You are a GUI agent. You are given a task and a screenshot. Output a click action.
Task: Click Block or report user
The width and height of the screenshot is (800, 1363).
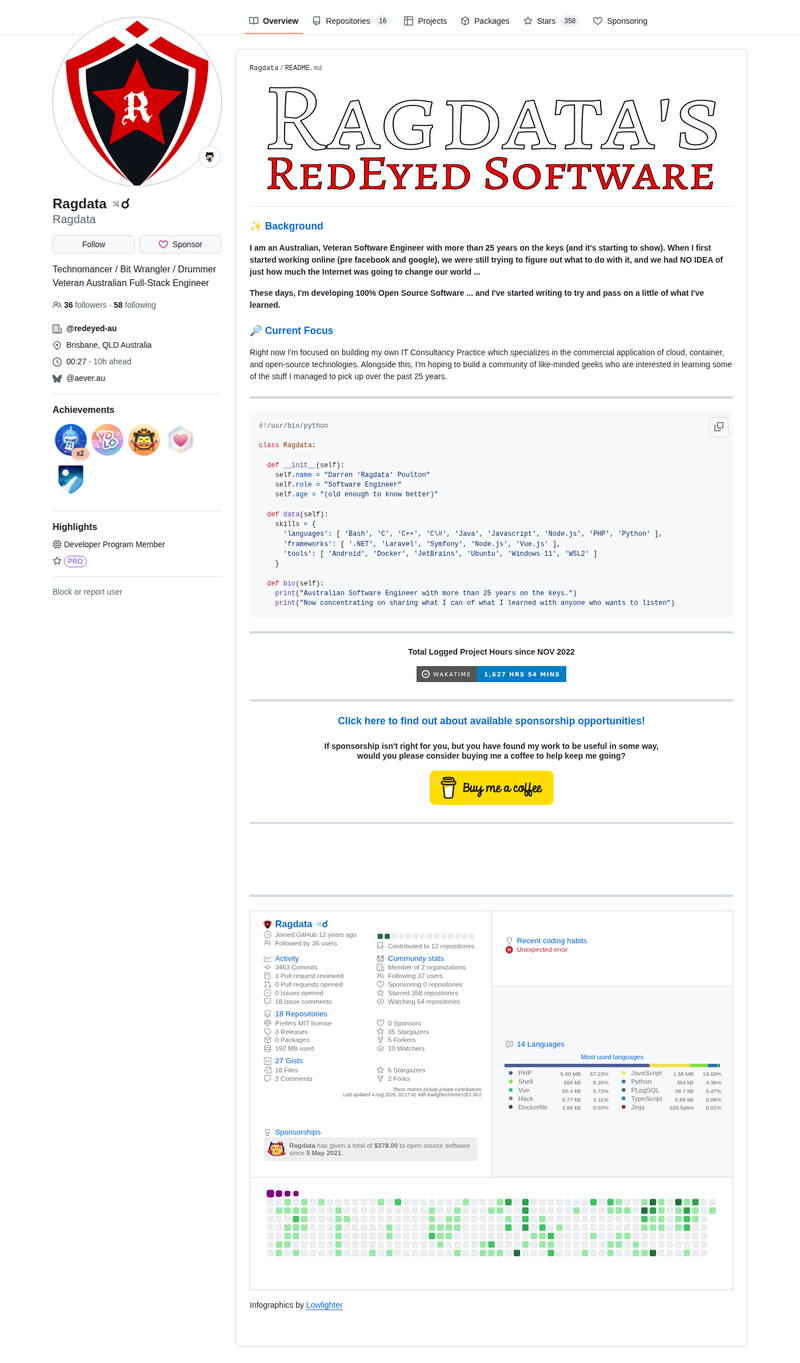coord(87,592)
